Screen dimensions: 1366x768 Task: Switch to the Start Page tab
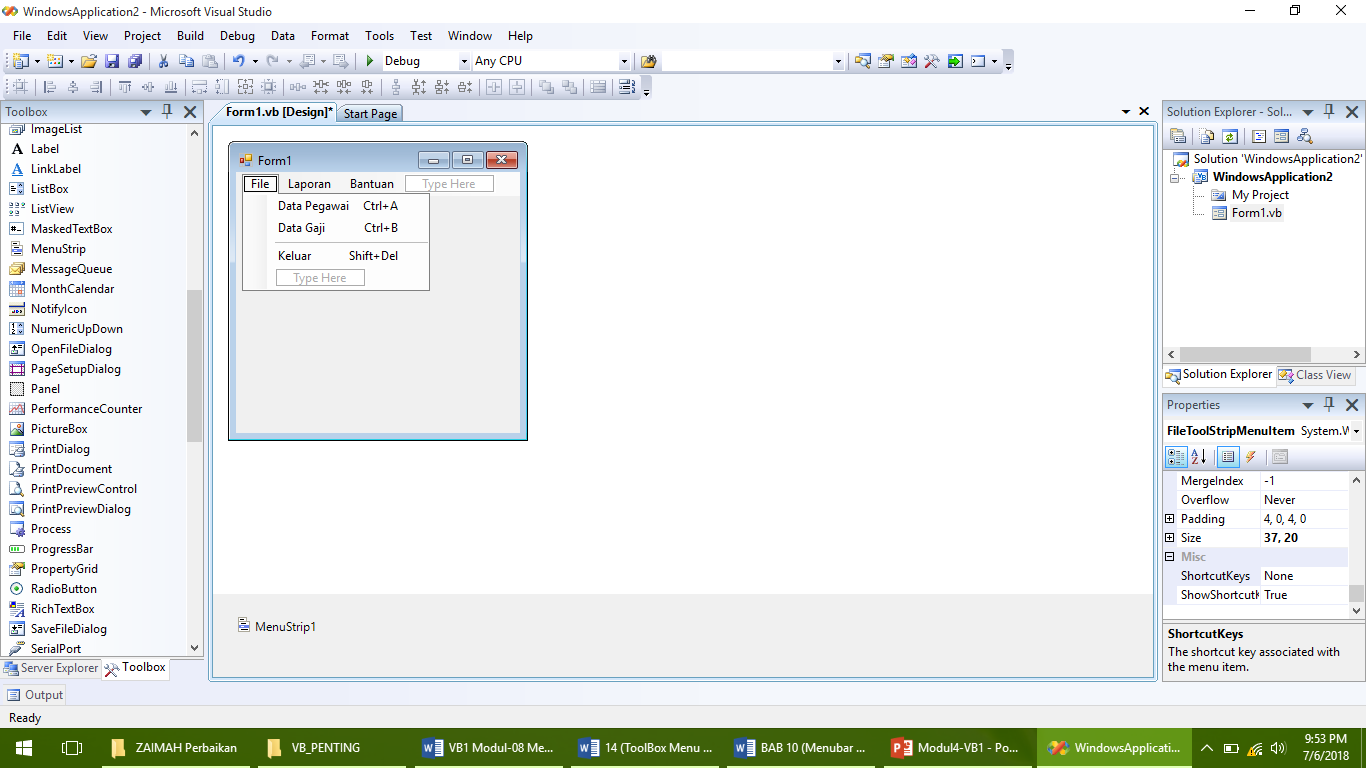pos(370,113)
